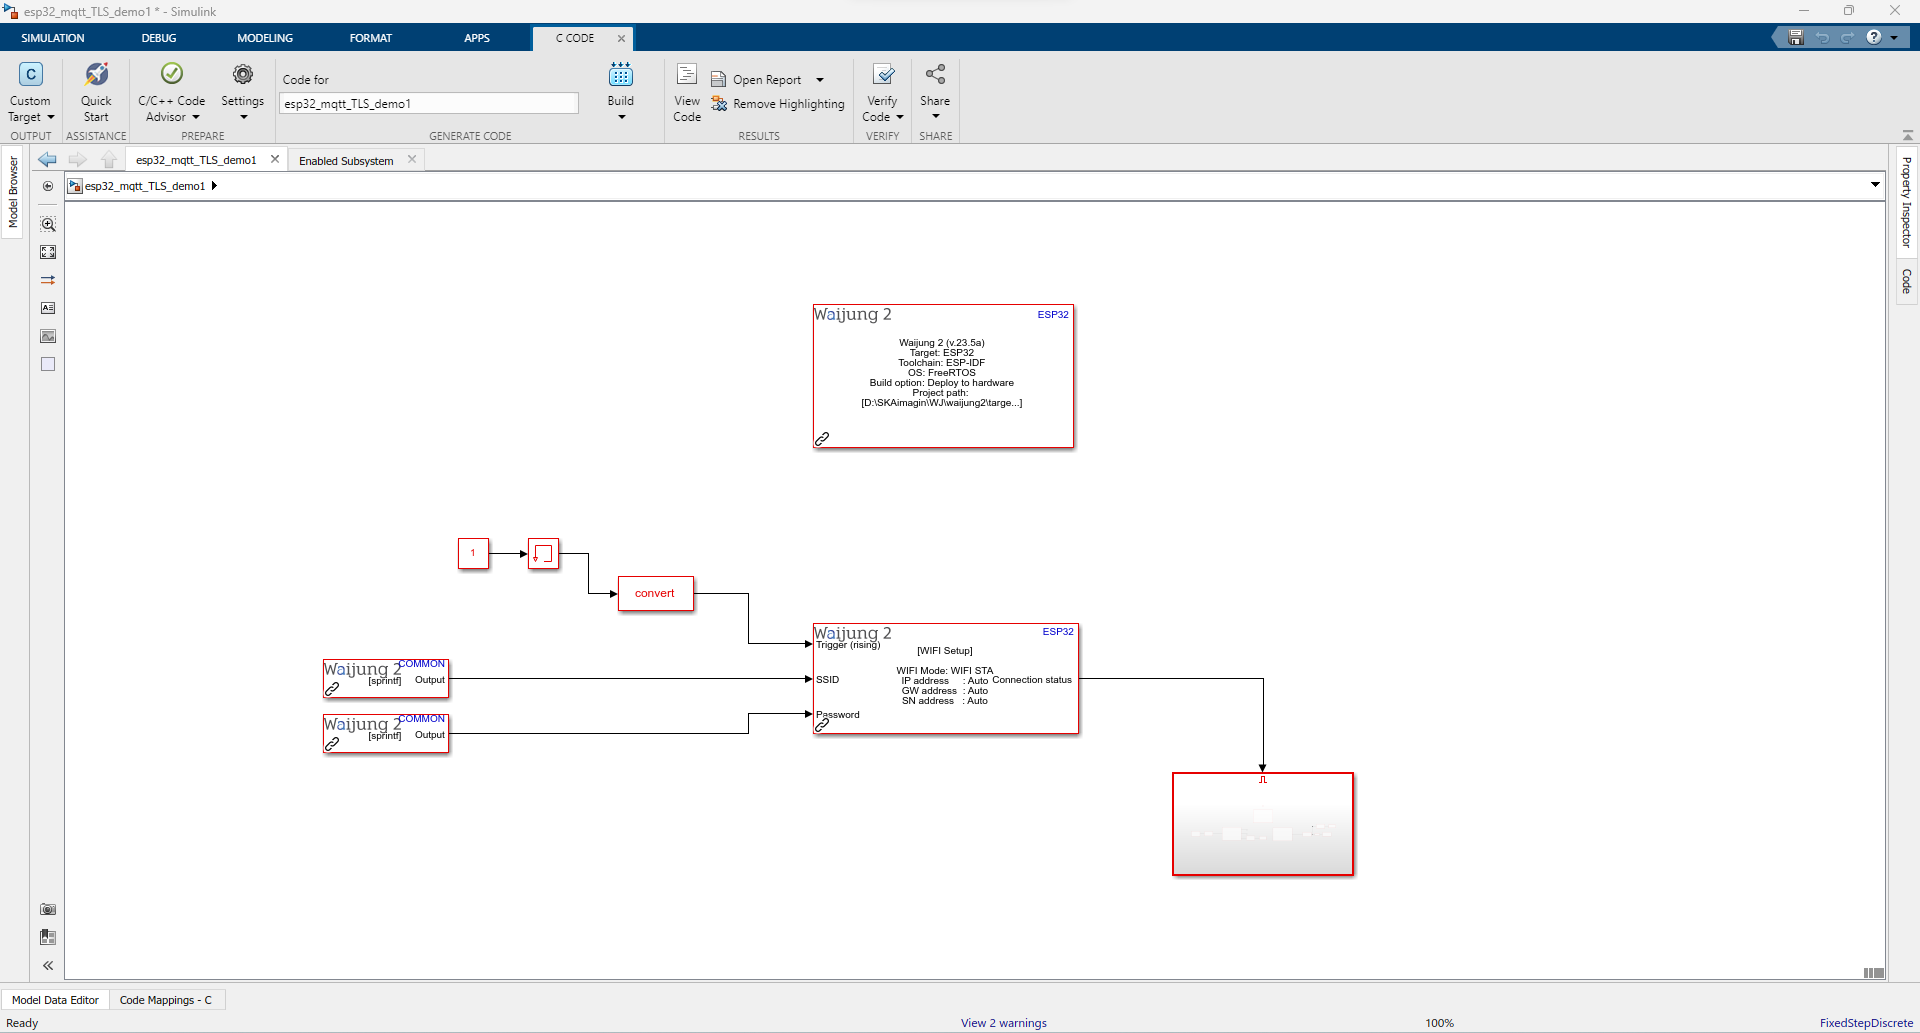
Task: Go up to parent system
Action: point(109,159)
